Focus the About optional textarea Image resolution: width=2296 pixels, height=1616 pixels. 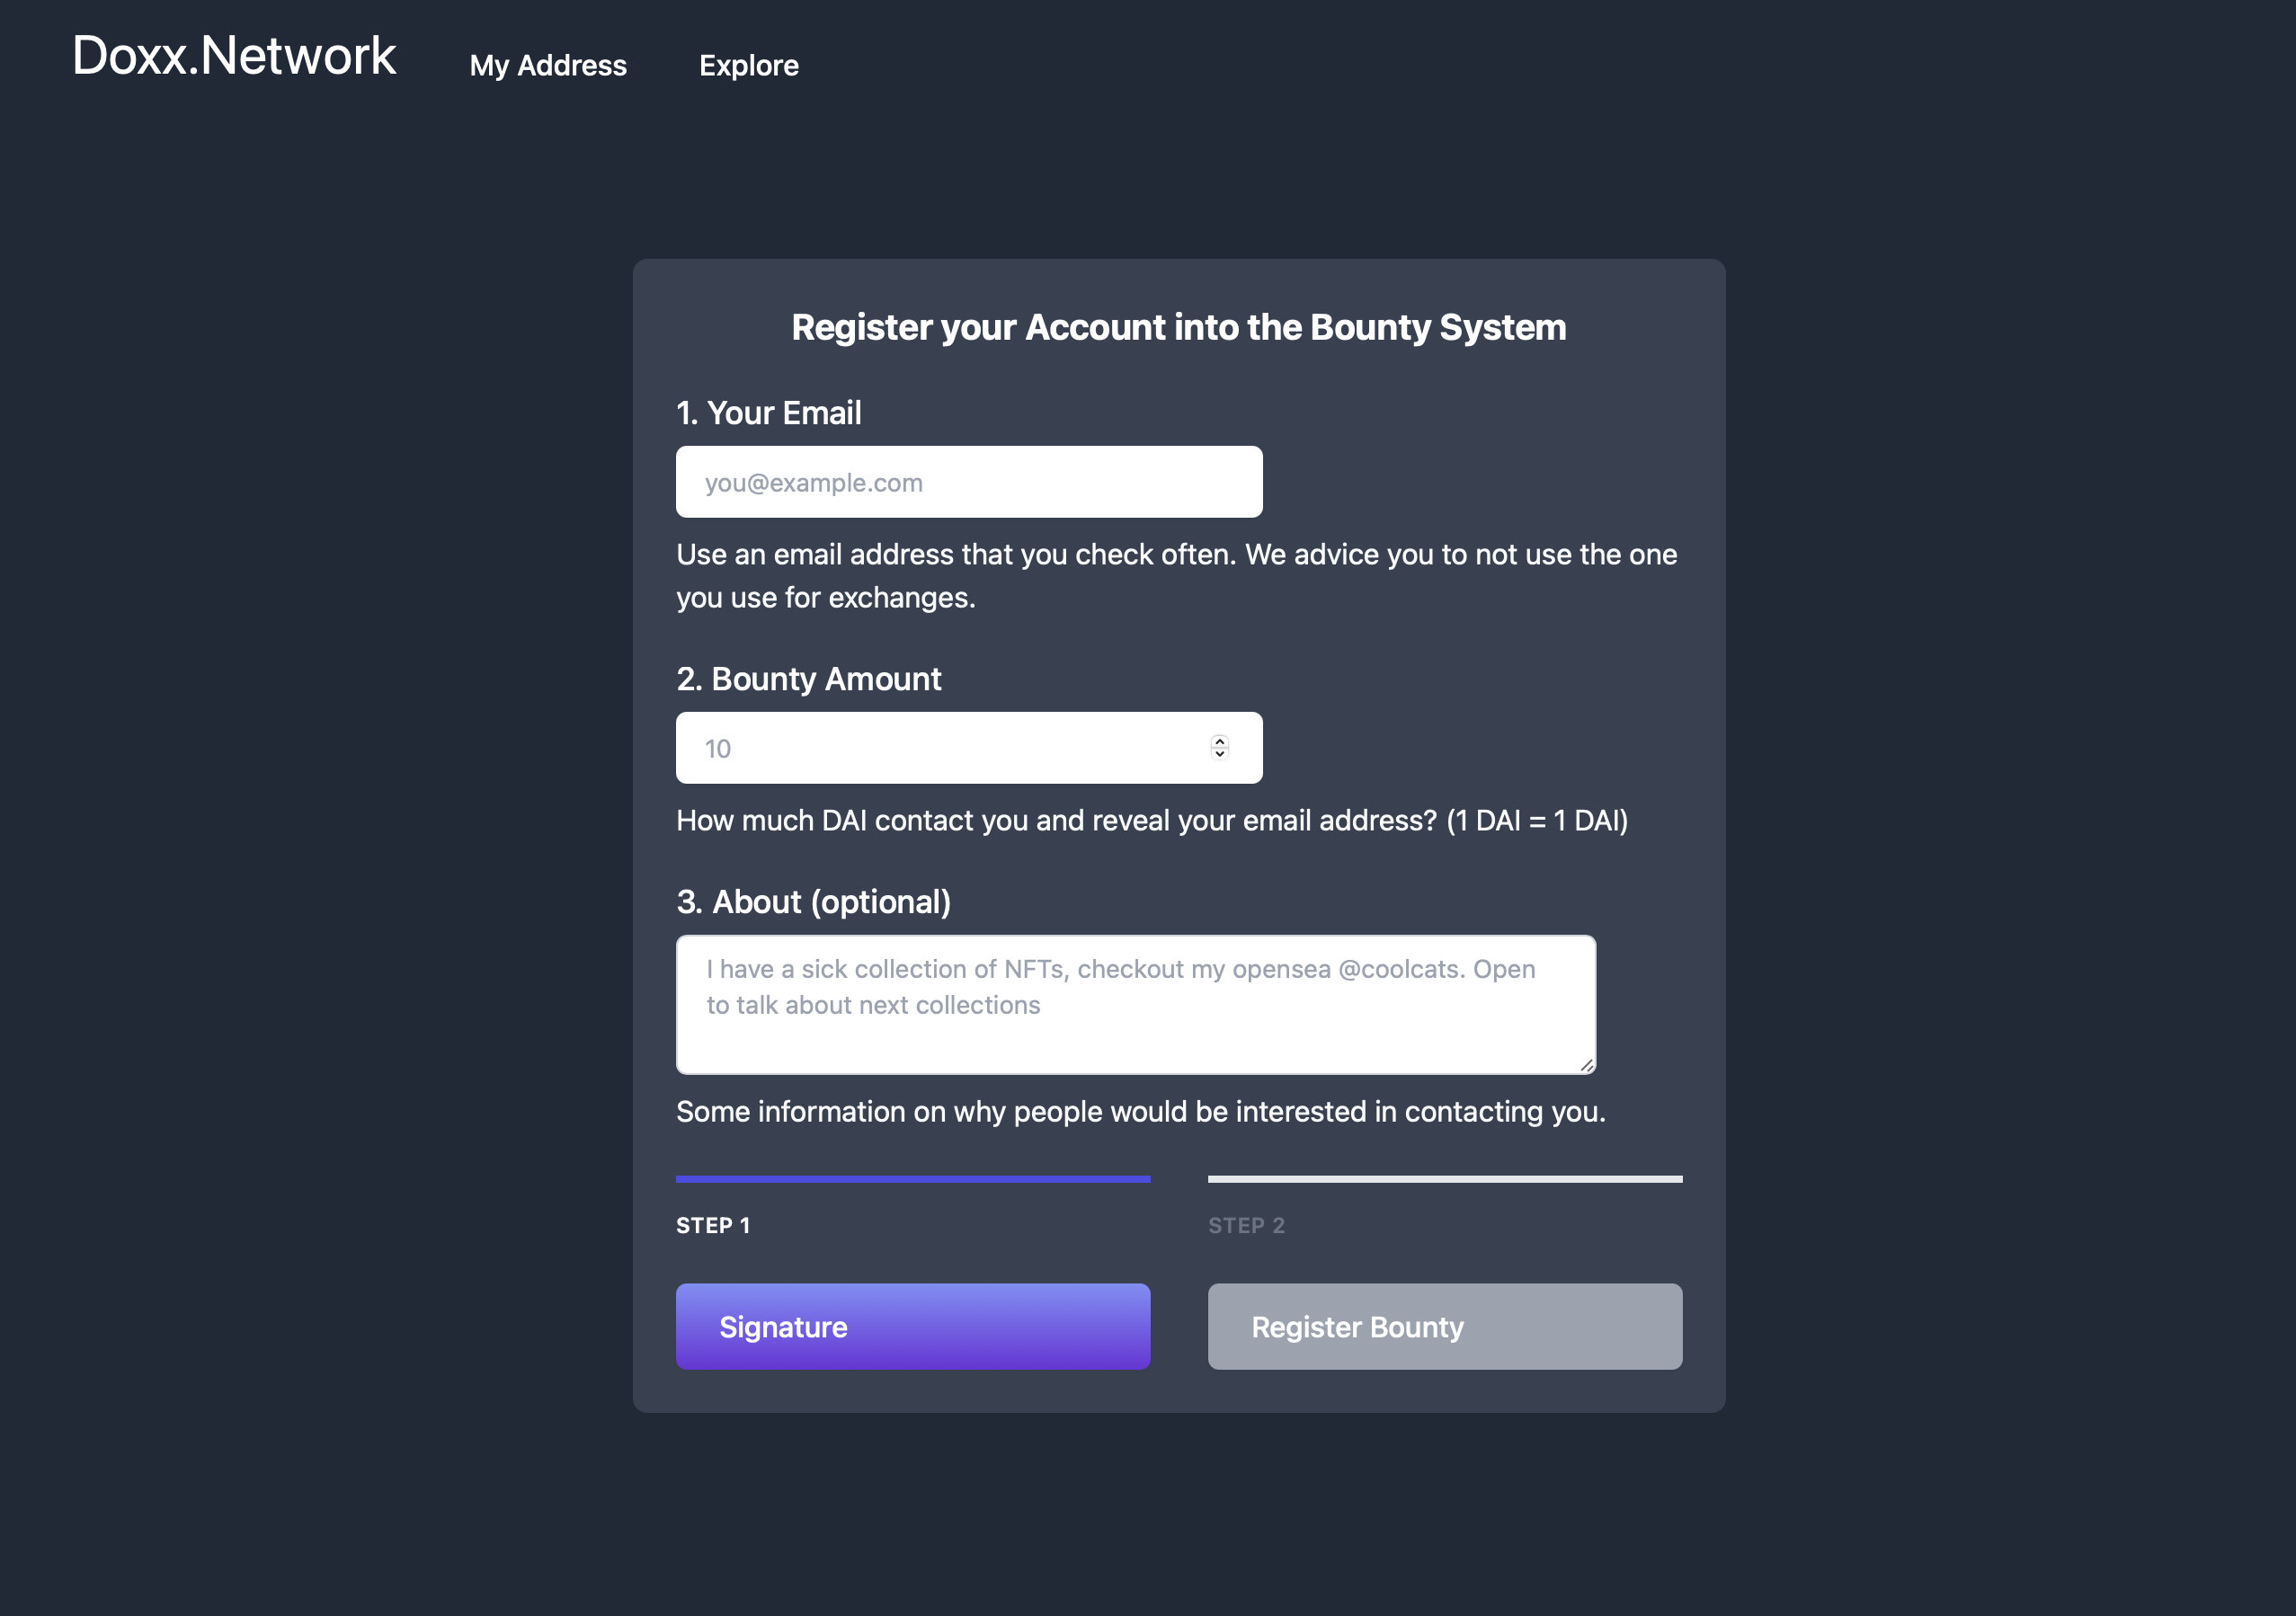coord(1136,1005)
